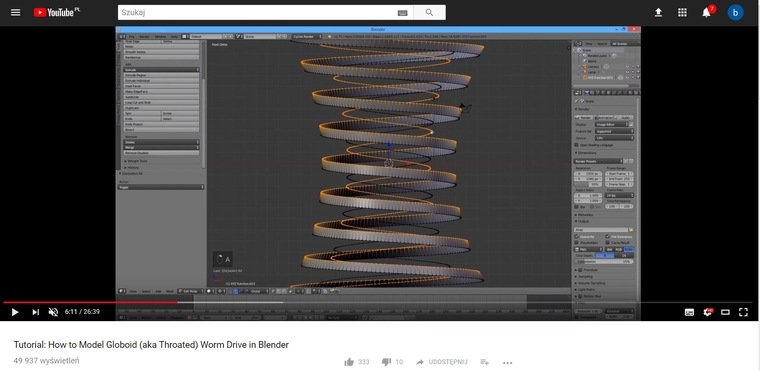Adjust the Compression slider
This screenshot has width=760, height=371.
pos(604,261)
